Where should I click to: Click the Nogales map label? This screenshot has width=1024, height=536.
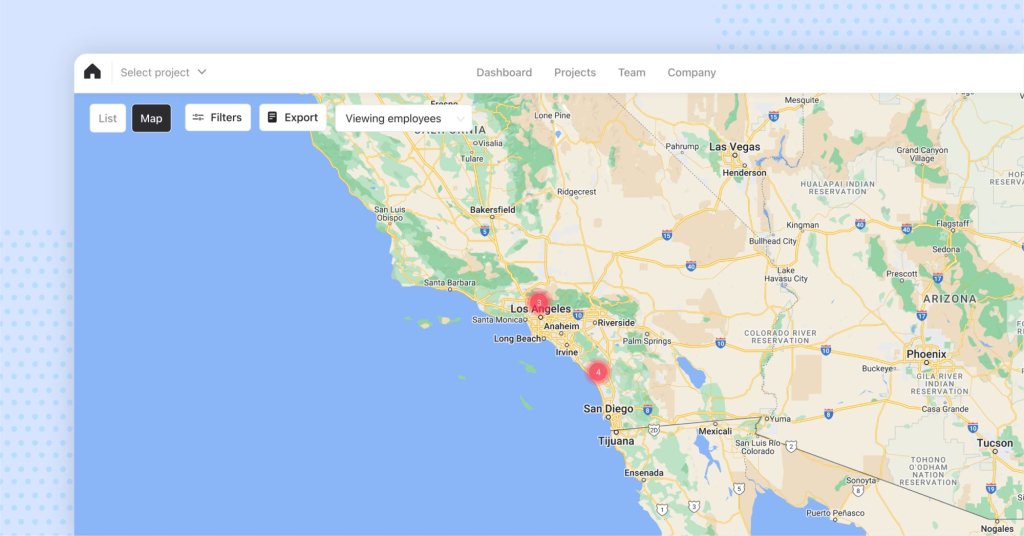coord(997,529)
